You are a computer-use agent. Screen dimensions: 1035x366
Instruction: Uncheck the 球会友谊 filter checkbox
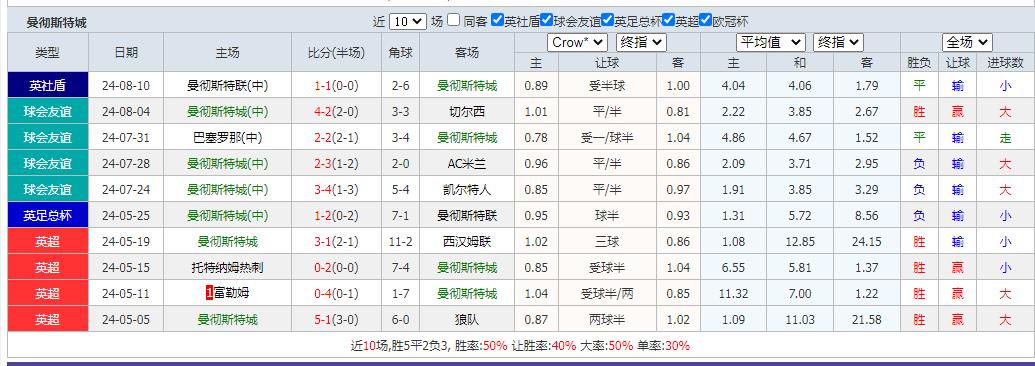[x=546, y=20]
